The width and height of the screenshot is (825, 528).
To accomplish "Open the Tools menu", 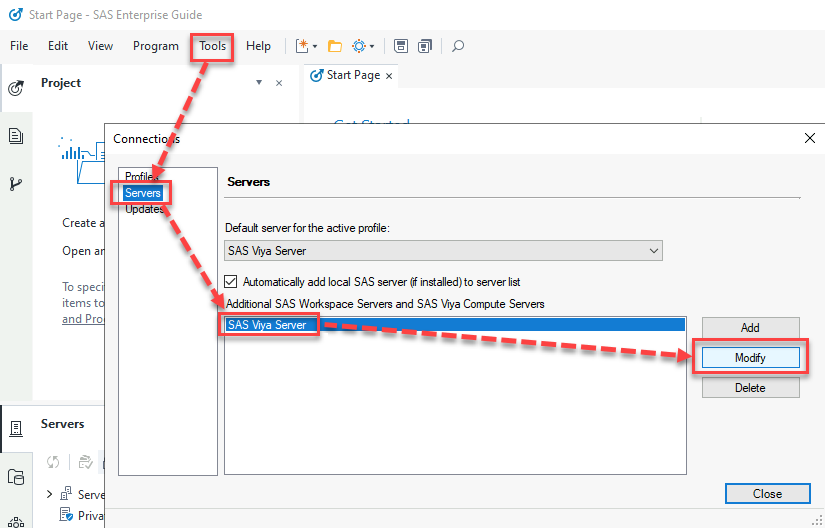I will tap(211, 46).
